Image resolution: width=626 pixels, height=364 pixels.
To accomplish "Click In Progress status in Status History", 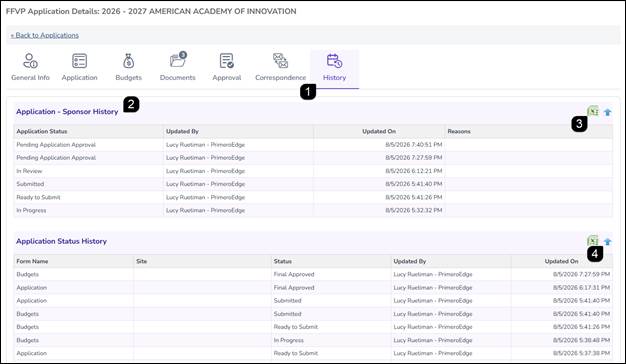I will click(x=289, y=340).
